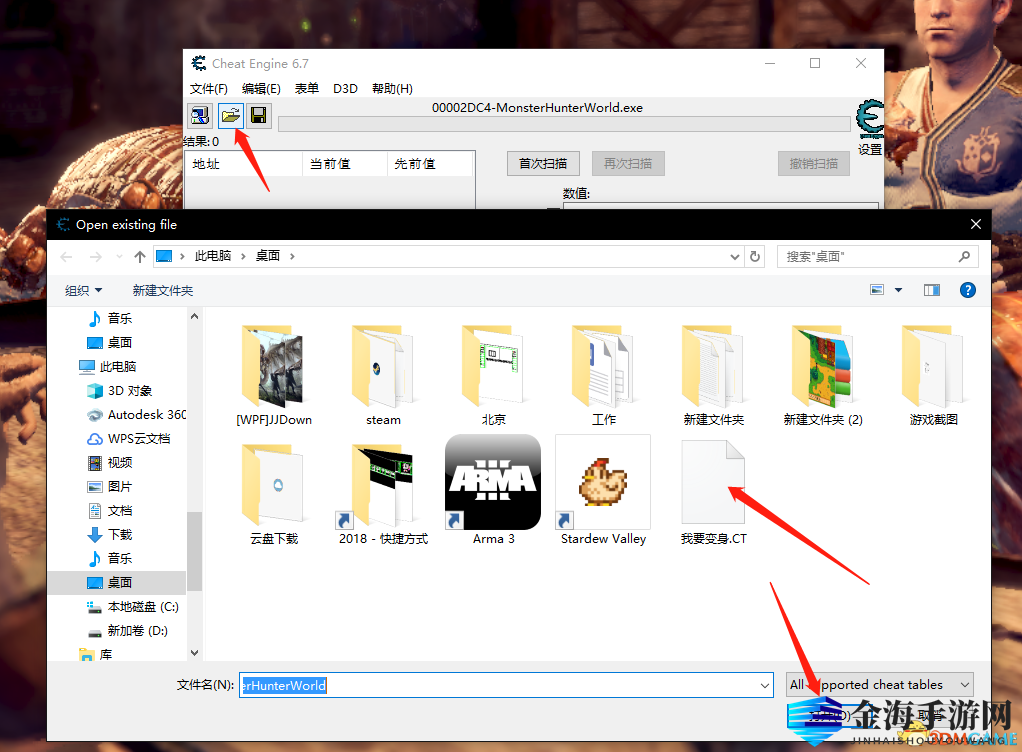Select 库 in the sidebar
The image size is (1022, 752).
[96, 654]
